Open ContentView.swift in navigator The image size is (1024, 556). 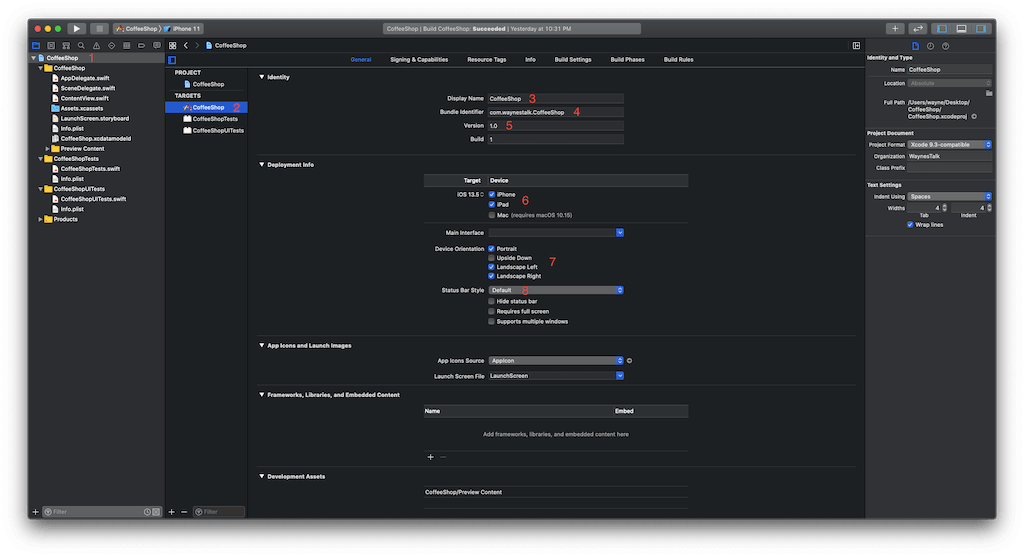tap(84, 99)
